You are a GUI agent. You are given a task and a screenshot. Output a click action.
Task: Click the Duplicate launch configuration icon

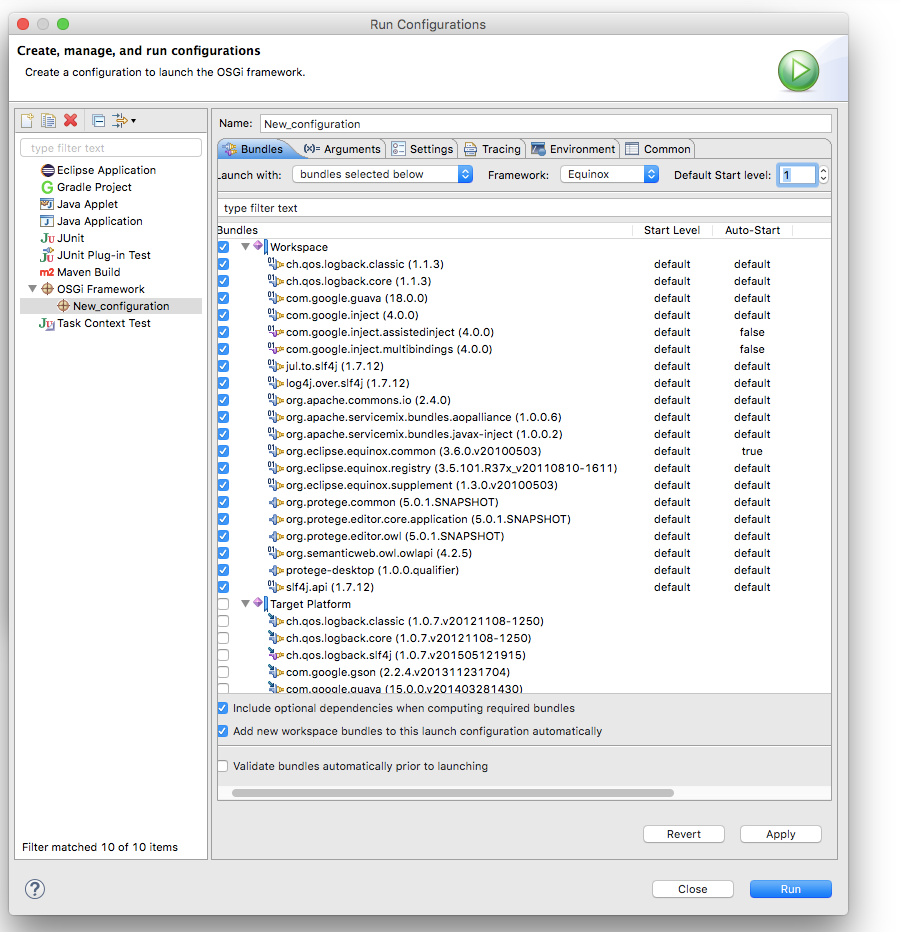coord(49,121)
